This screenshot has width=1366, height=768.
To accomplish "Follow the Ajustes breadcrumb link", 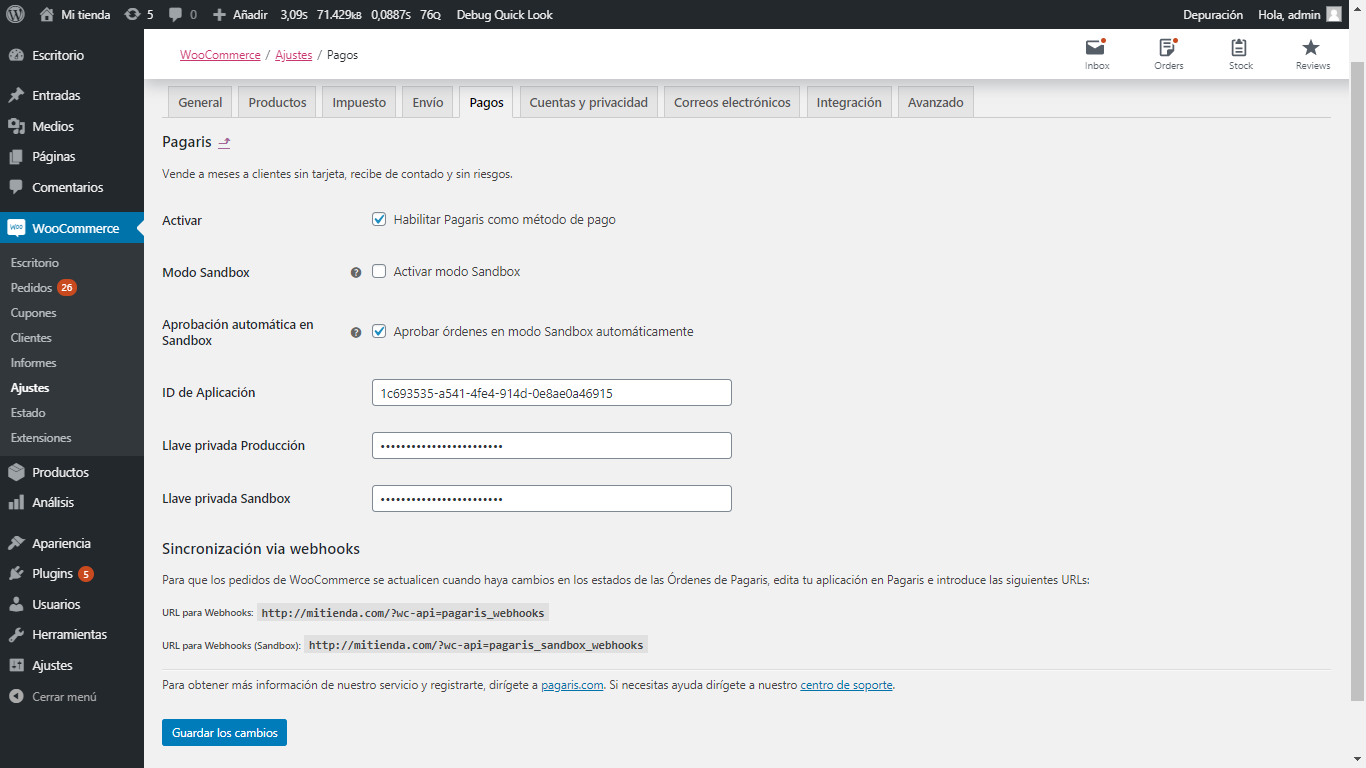I will pos(294,55).
